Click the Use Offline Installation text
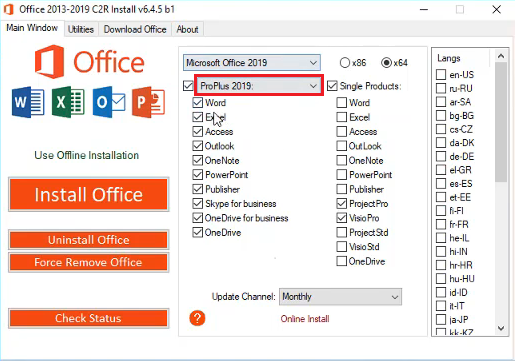 [x=87, y=155]
